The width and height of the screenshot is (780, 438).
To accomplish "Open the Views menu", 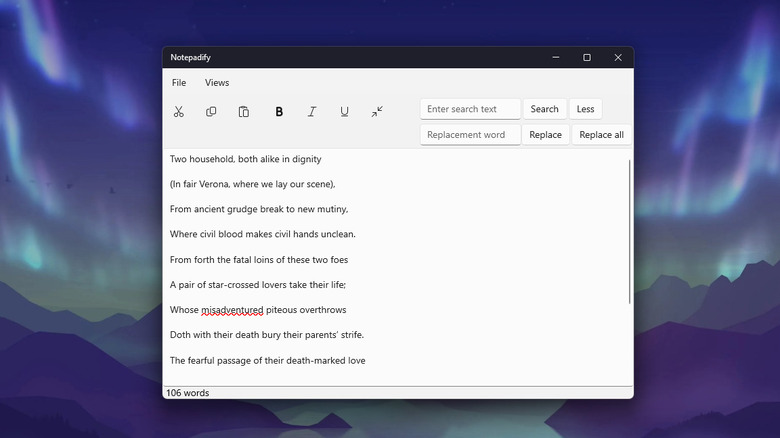I will pos(217,83).
